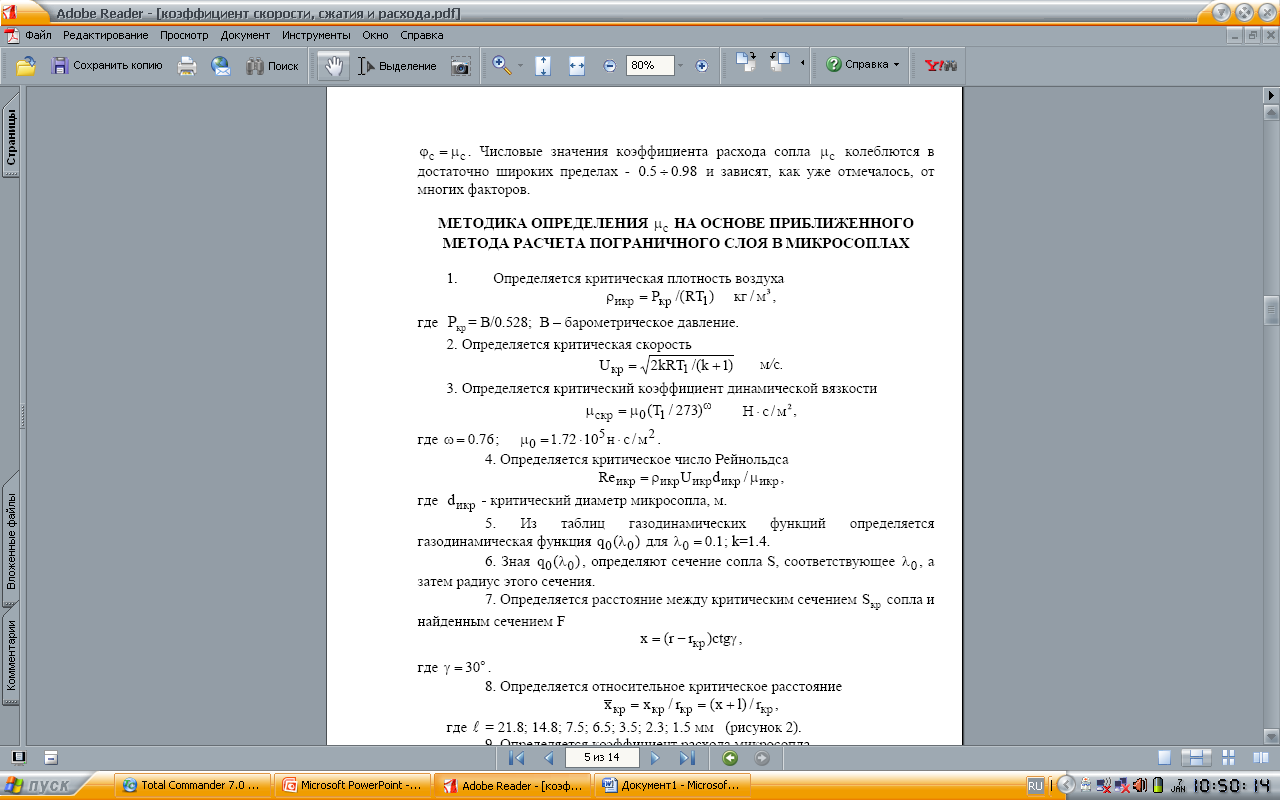This screenshot has width=1280, height=800.
Task: Open the Файл menu
Action: [x=38, y=35]
